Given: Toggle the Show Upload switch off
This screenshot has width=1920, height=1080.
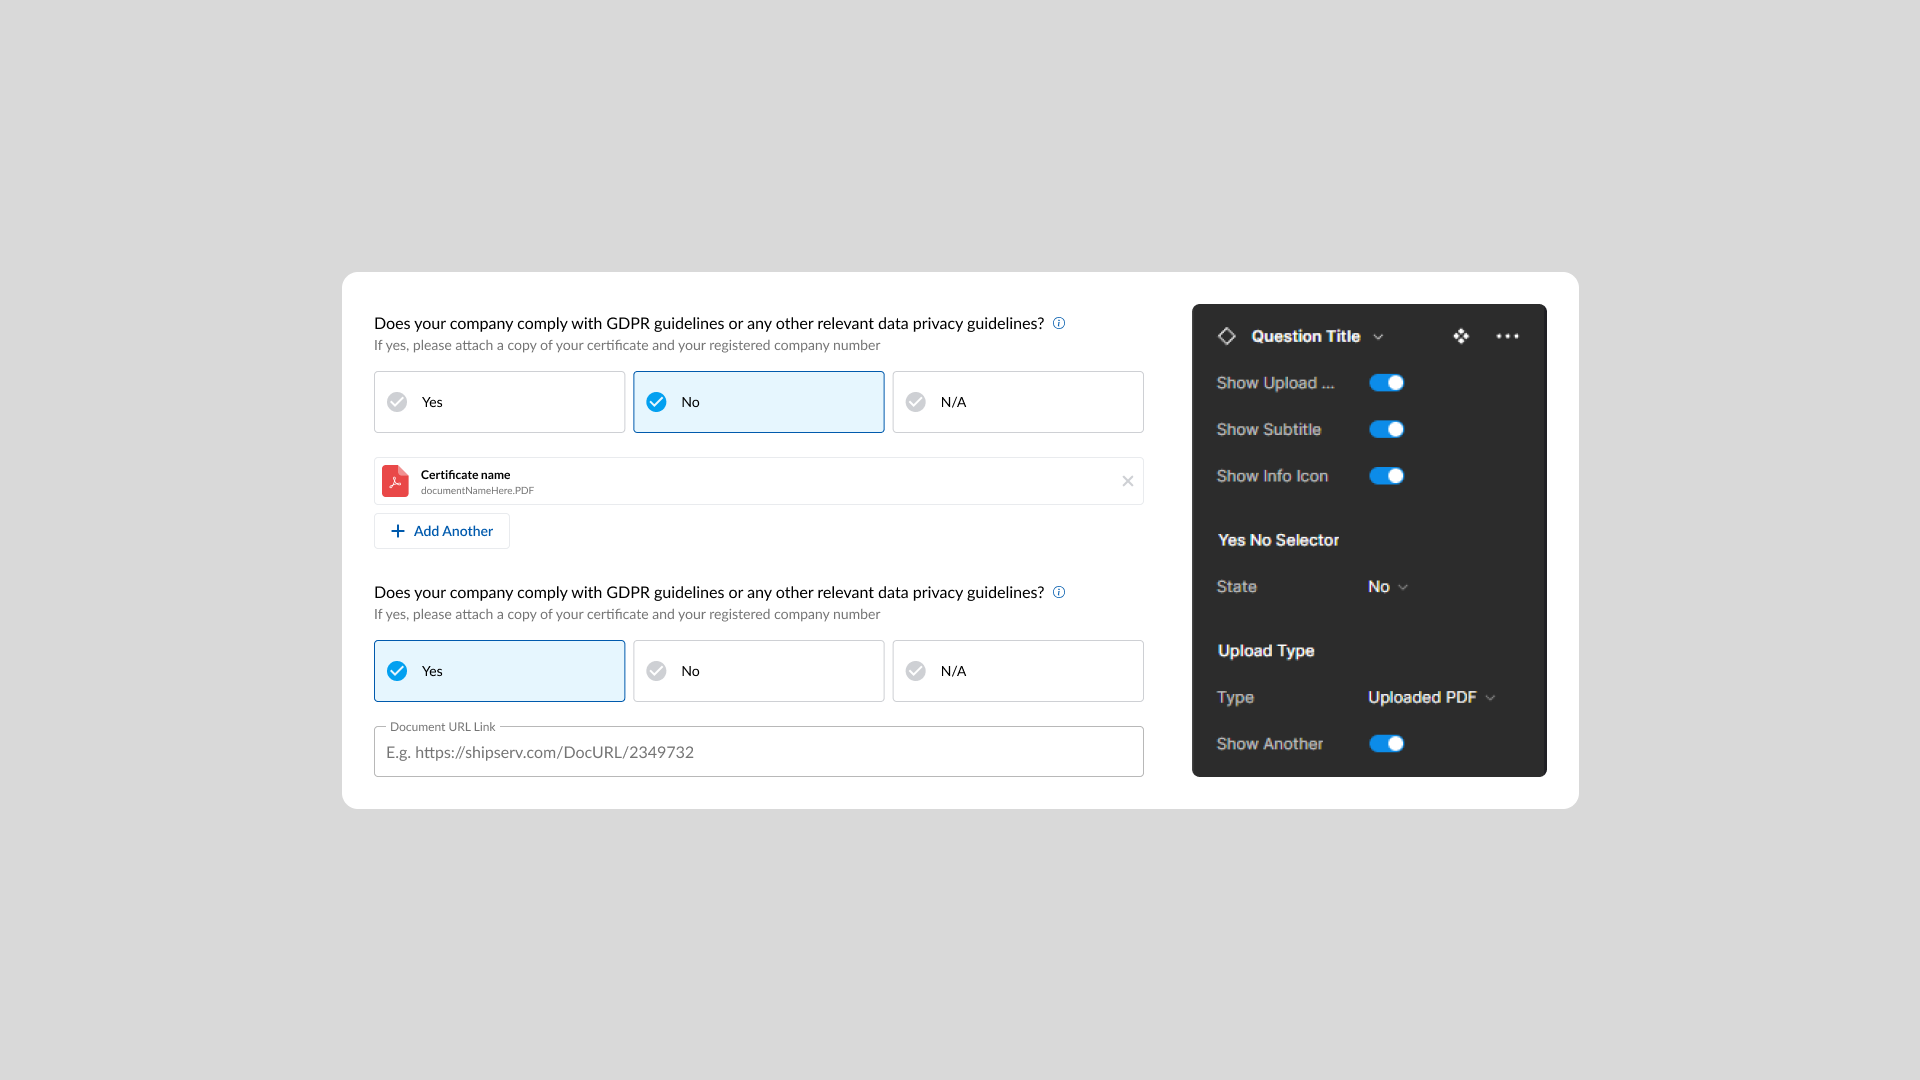Looking at the screenshot, I should (x=1386, y=383).
